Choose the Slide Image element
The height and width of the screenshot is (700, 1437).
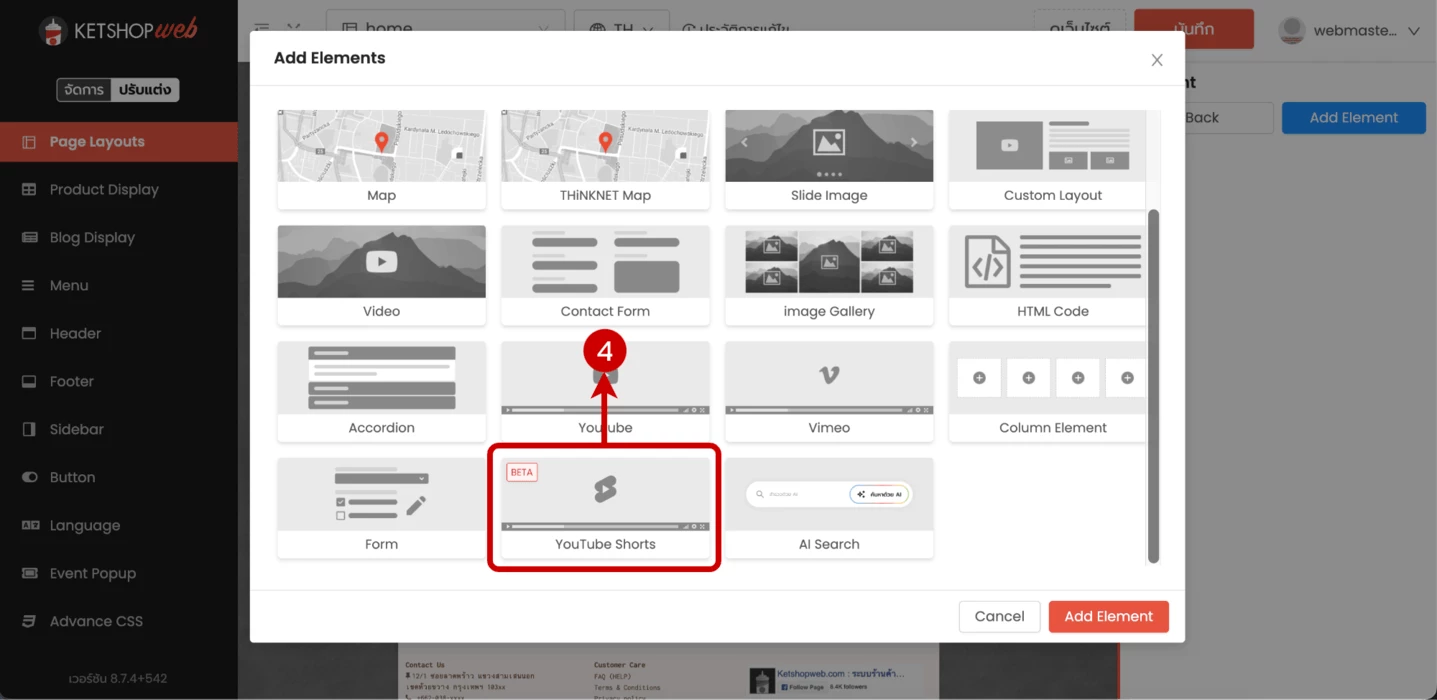click(828, 159)
